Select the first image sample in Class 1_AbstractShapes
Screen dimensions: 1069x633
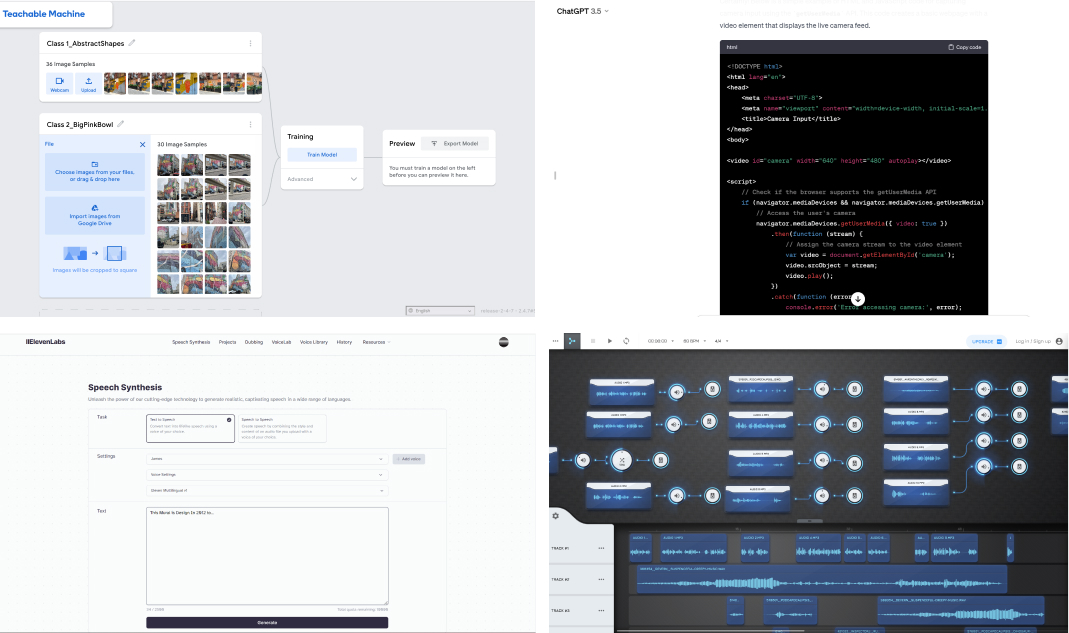point(115,83)
